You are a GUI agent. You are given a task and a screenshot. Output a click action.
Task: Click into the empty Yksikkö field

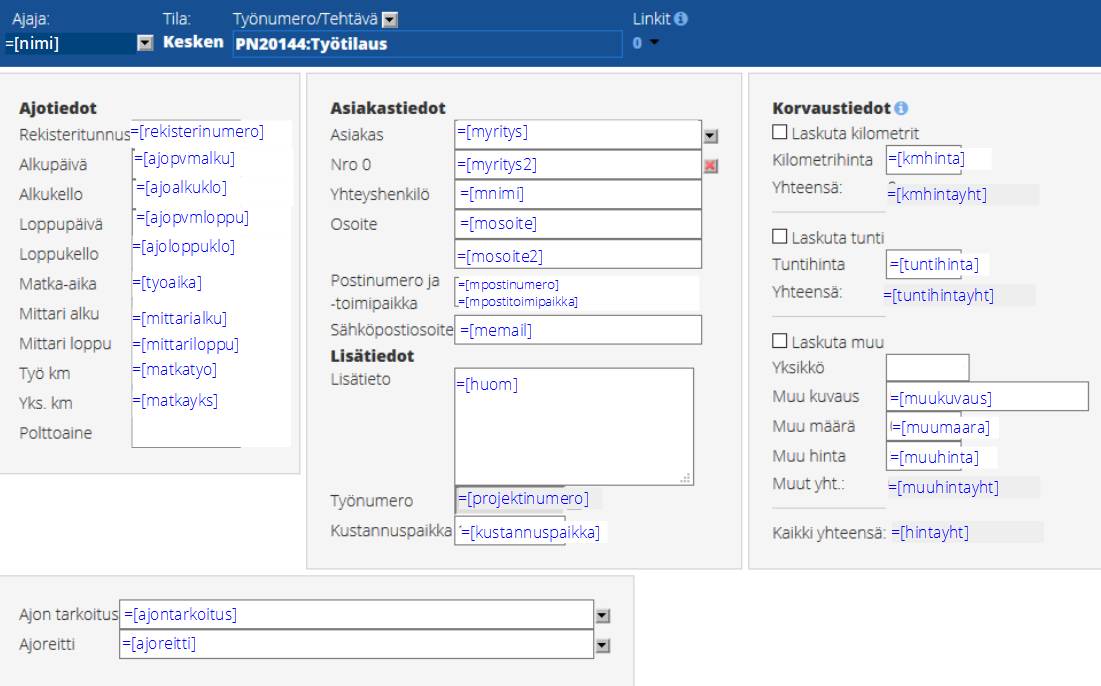(x=927, y=368)
